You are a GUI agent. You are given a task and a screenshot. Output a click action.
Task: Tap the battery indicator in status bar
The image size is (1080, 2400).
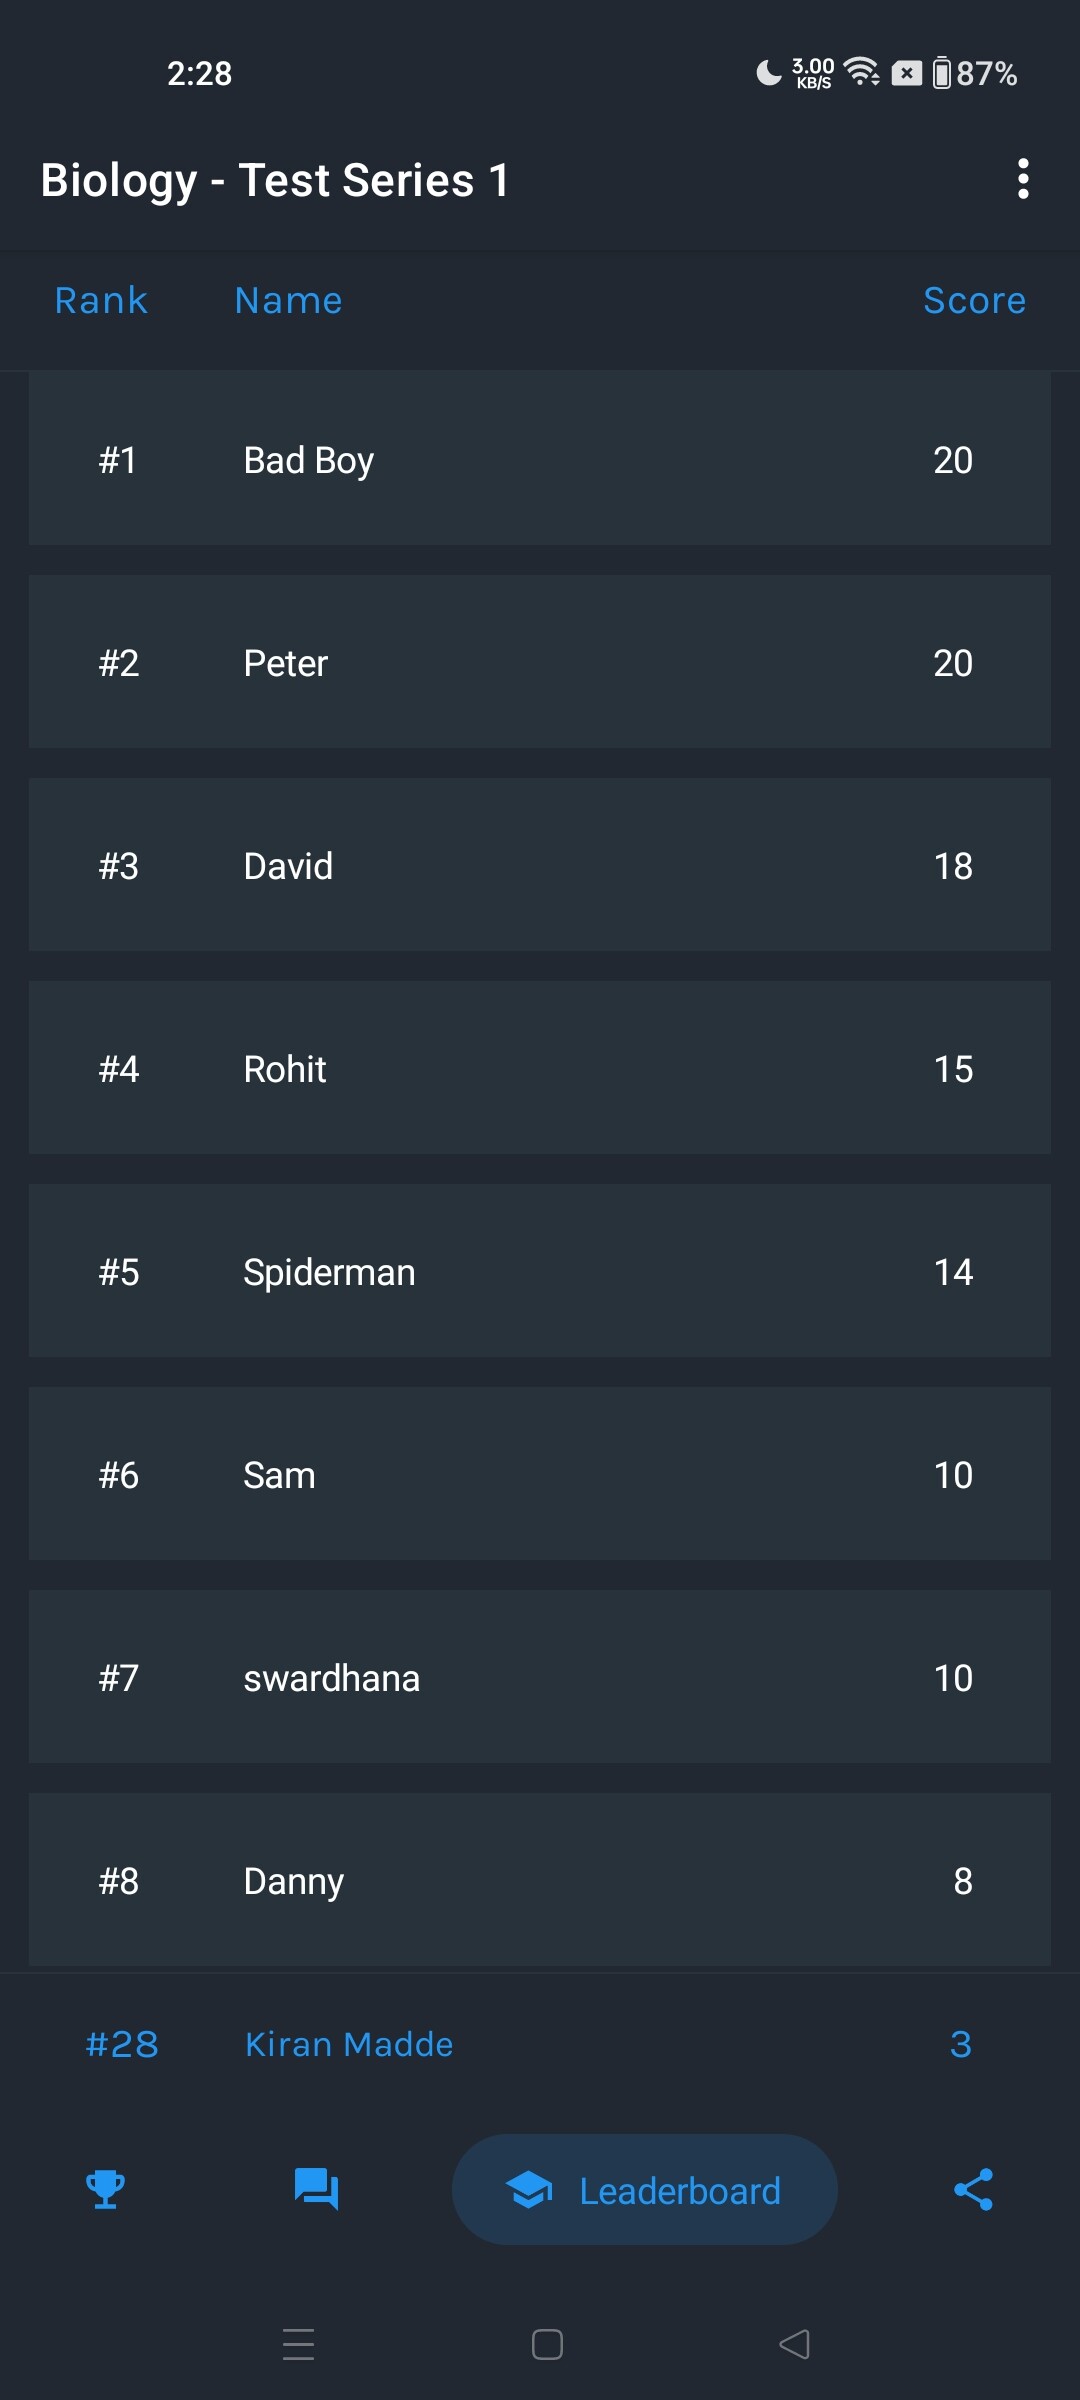pyautogui.click(x=942, y=73)
